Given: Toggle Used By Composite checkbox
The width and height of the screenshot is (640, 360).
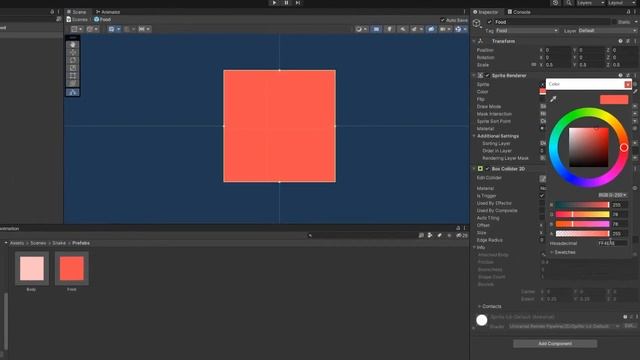Looking at the screenshot, I should pos(542,211).
